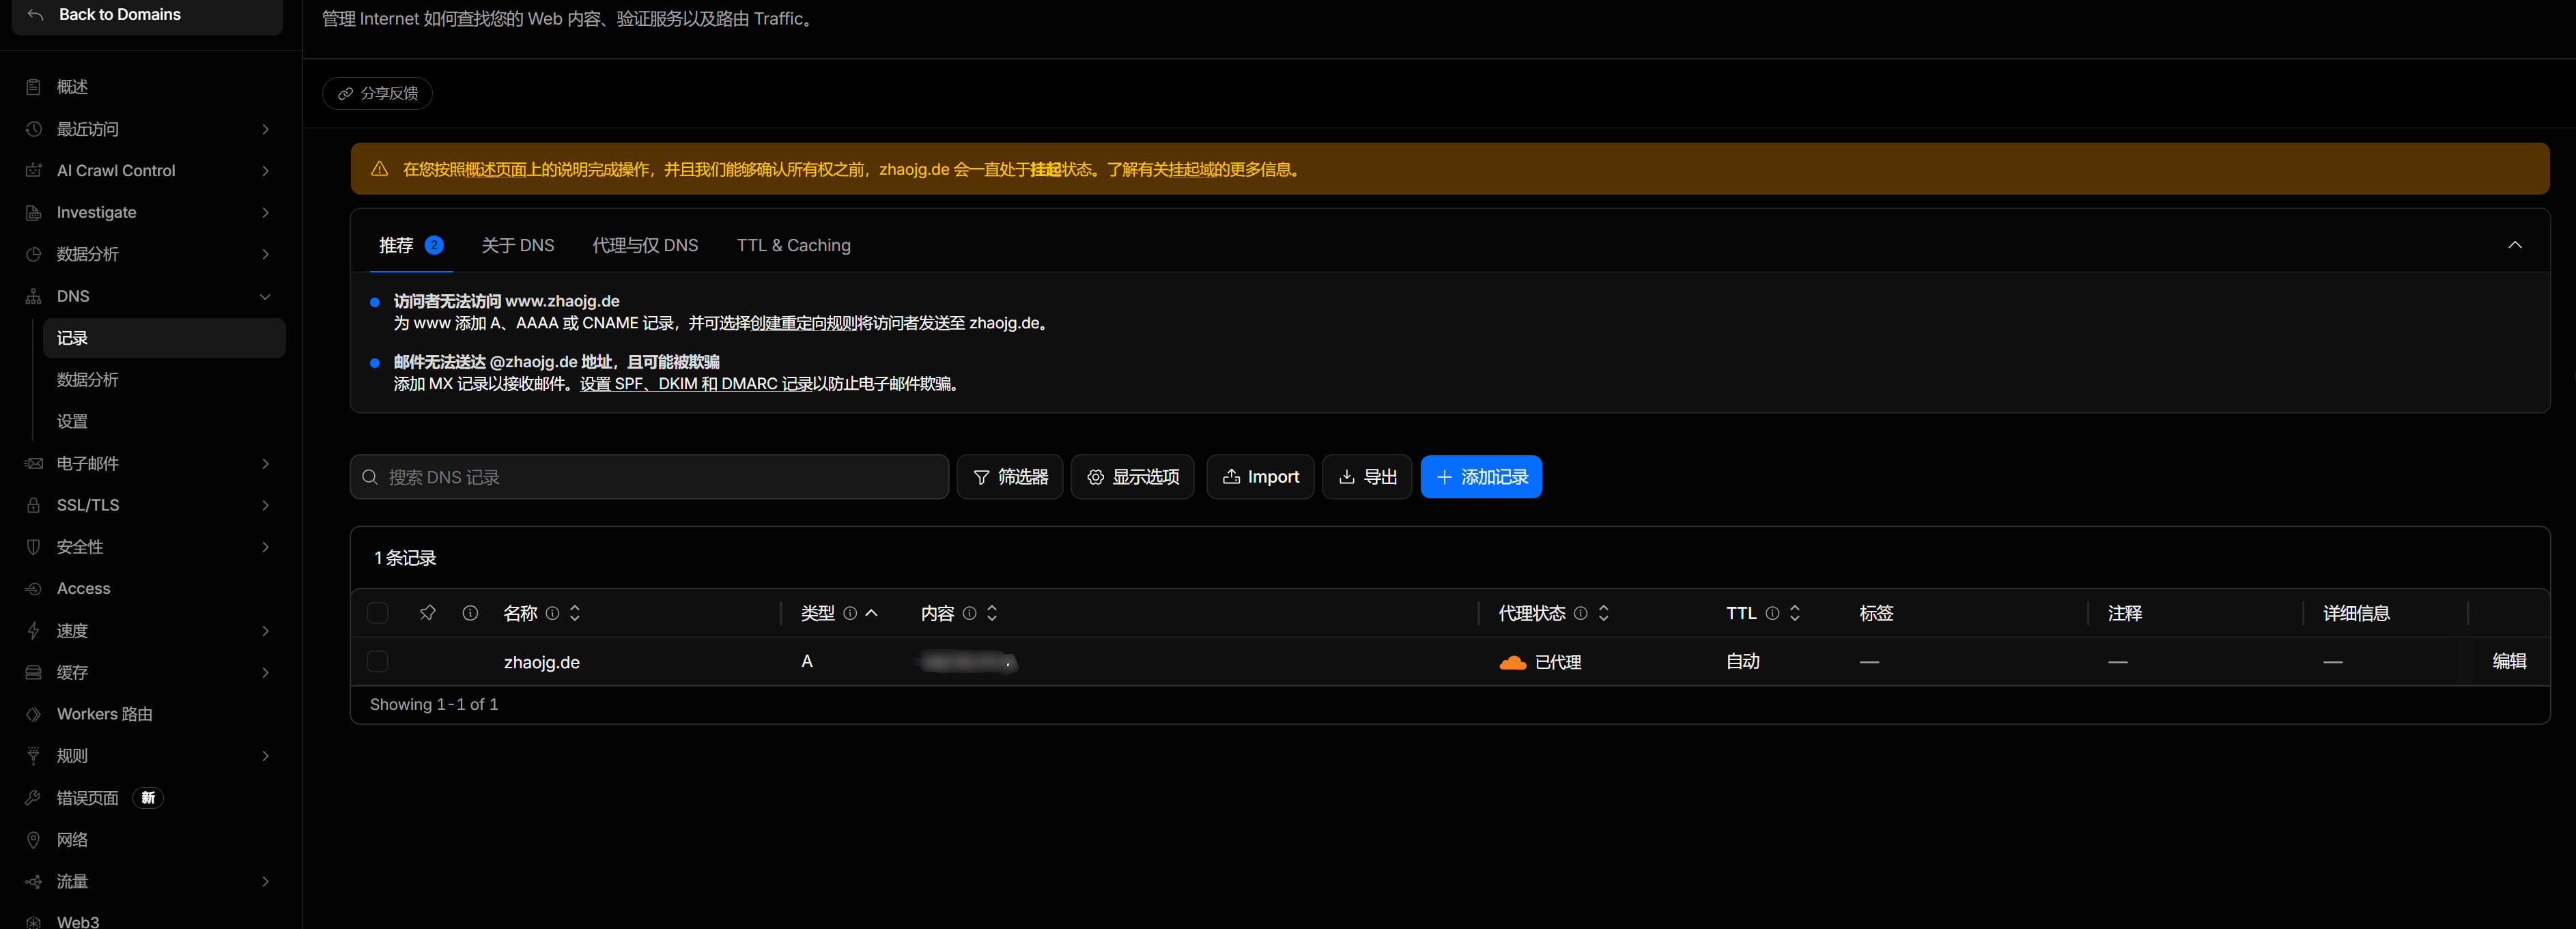Click the 设置 SPF、DKIM 和 DMARC link
This screenshot has height=929, width=2576.
click(x=696, y=384)
